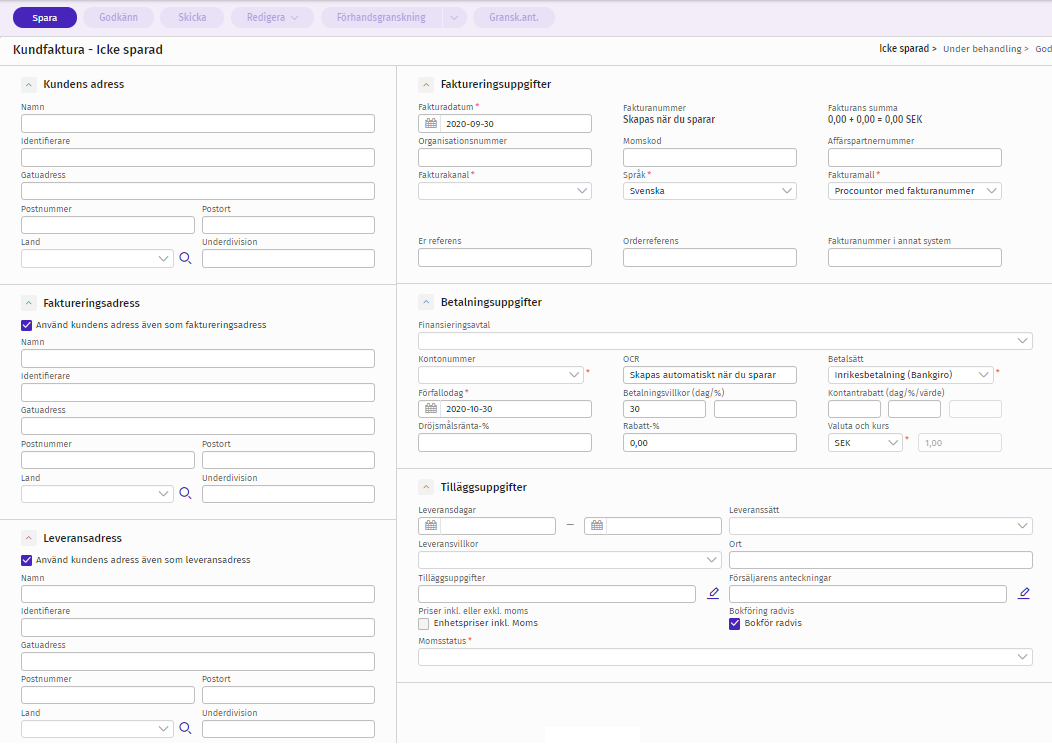Collapse the Leveransadress section
The image size is (1052, 750).
pyautogui.click(x=28, y=538)
